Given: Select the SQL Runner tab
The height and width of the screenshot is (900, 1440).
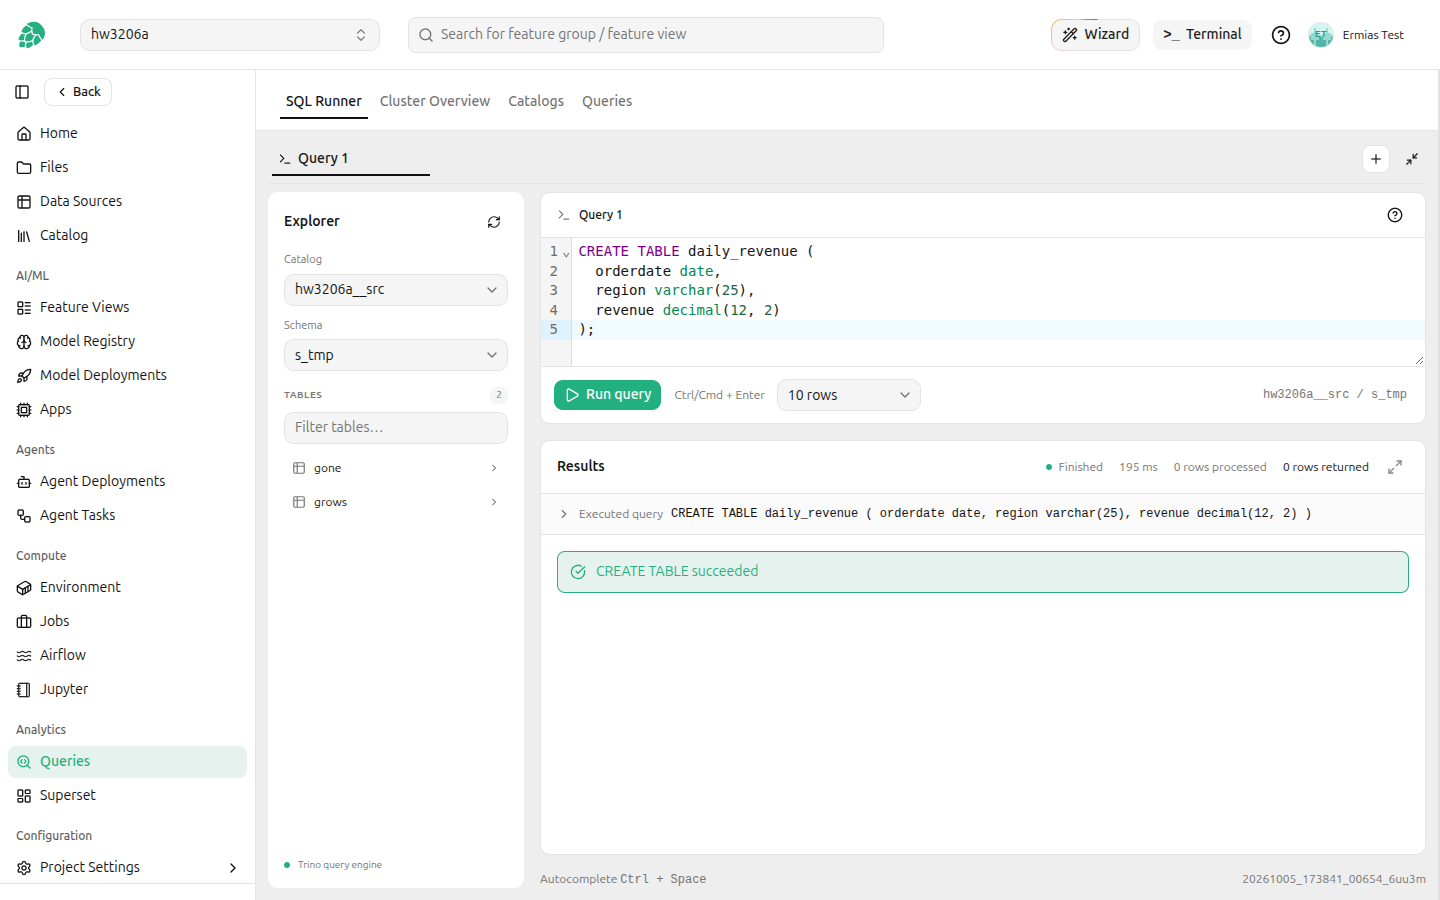Looking at the screenshot, I should 324,101.
